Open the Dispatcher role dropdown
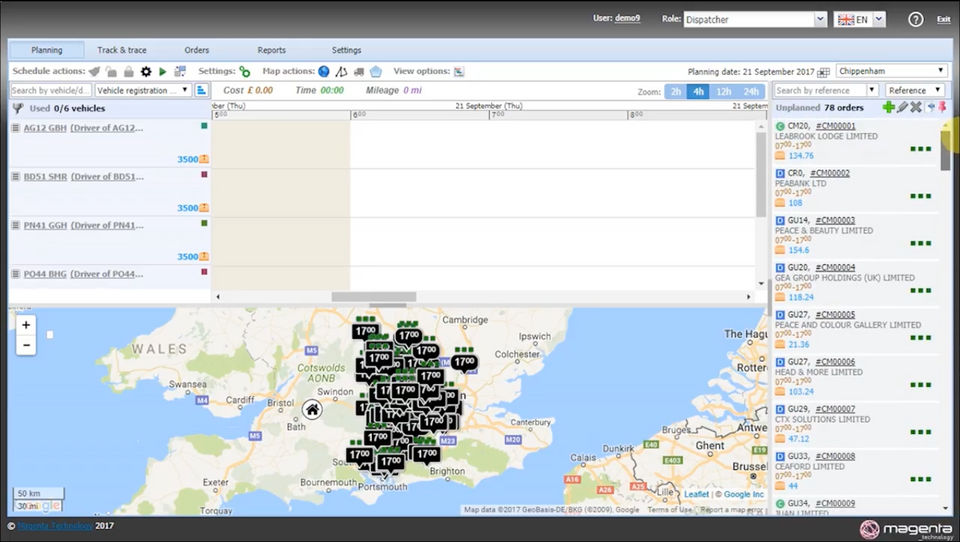Screen dimensions: 960x542 point(755,19)
